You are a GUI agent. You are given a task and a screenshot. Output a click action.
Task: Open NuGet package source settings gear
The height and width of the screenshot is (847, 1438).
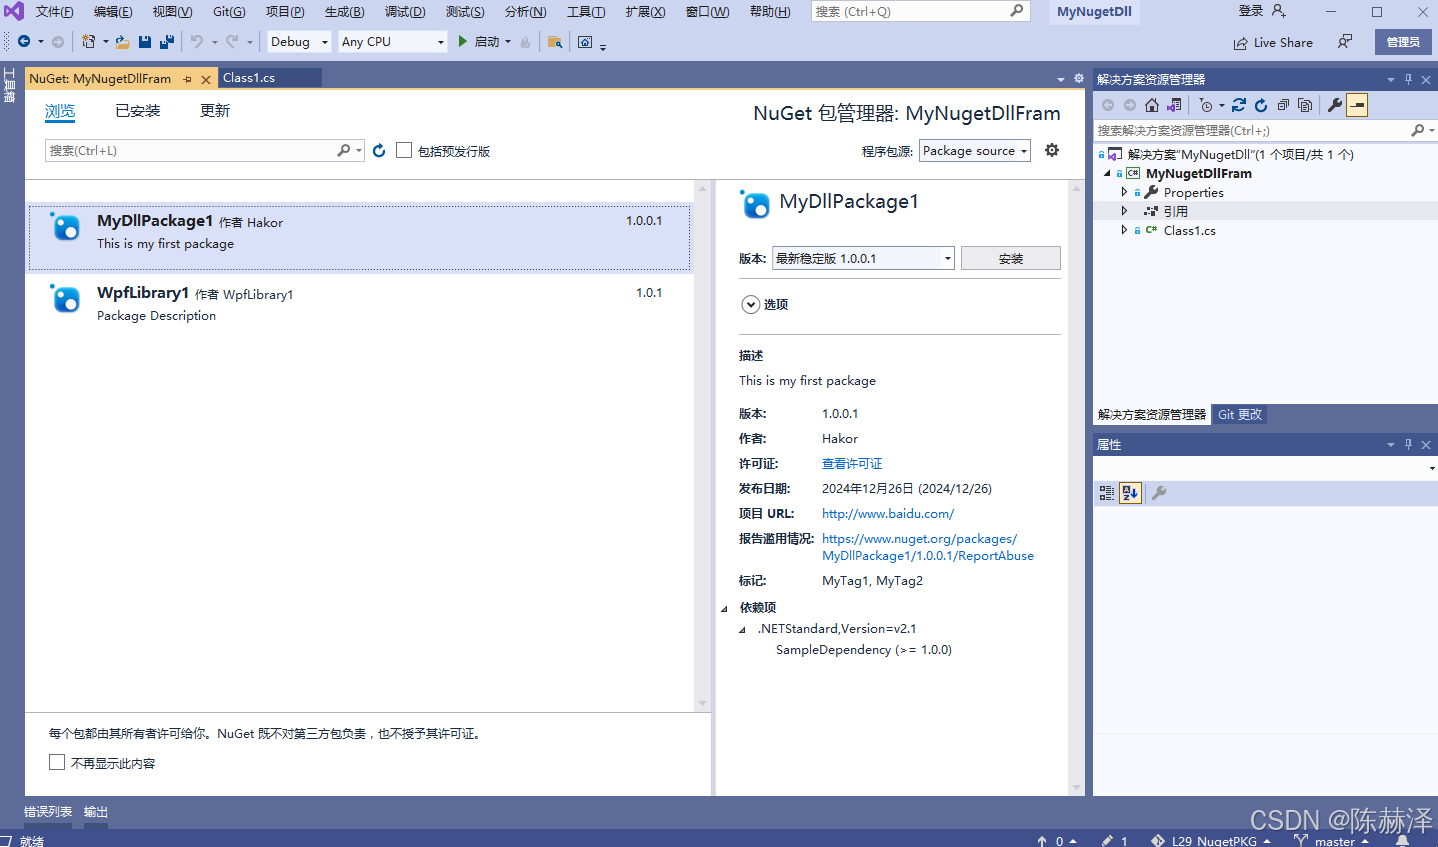coord(1052,150)
